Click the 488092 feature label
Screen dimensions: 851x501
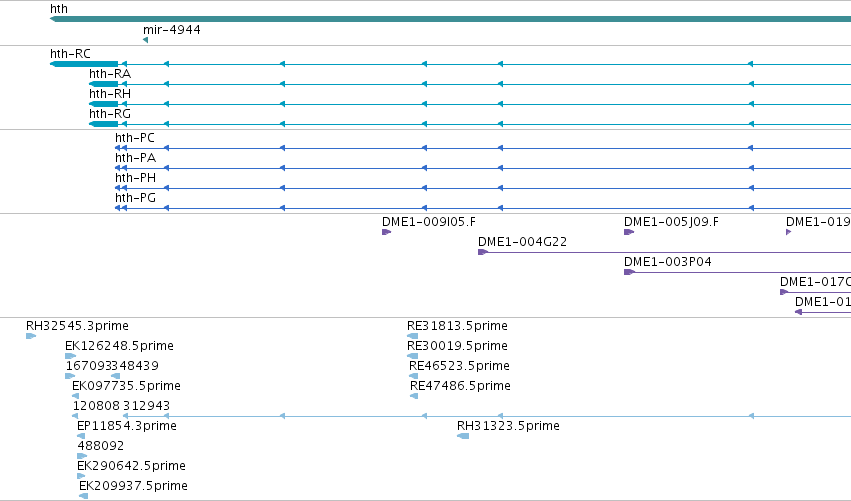100,446
